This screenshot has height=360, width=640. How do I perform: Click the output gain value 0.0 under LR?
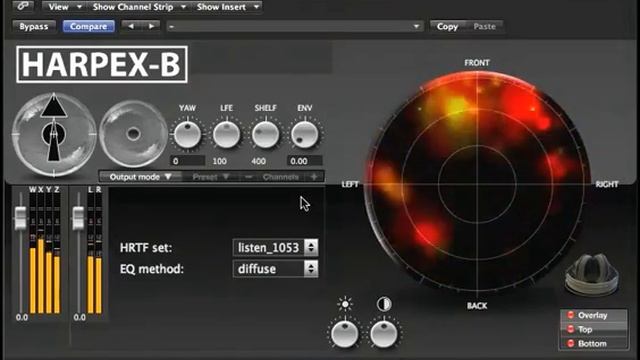coord(80,318)
